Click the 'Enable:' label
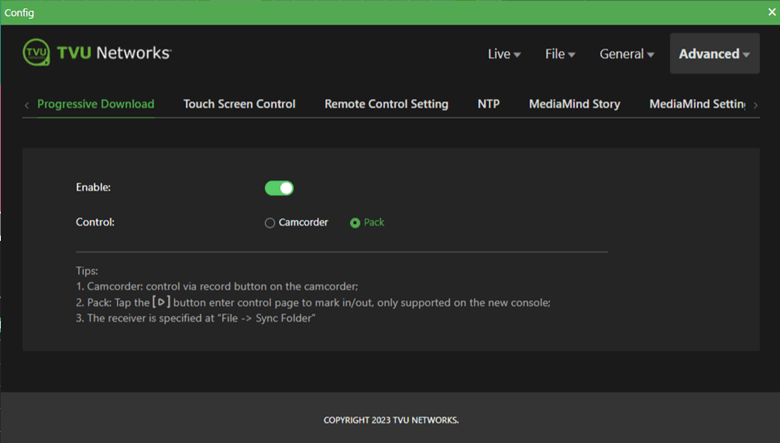780x443 pixels. [x=93, y=187]
